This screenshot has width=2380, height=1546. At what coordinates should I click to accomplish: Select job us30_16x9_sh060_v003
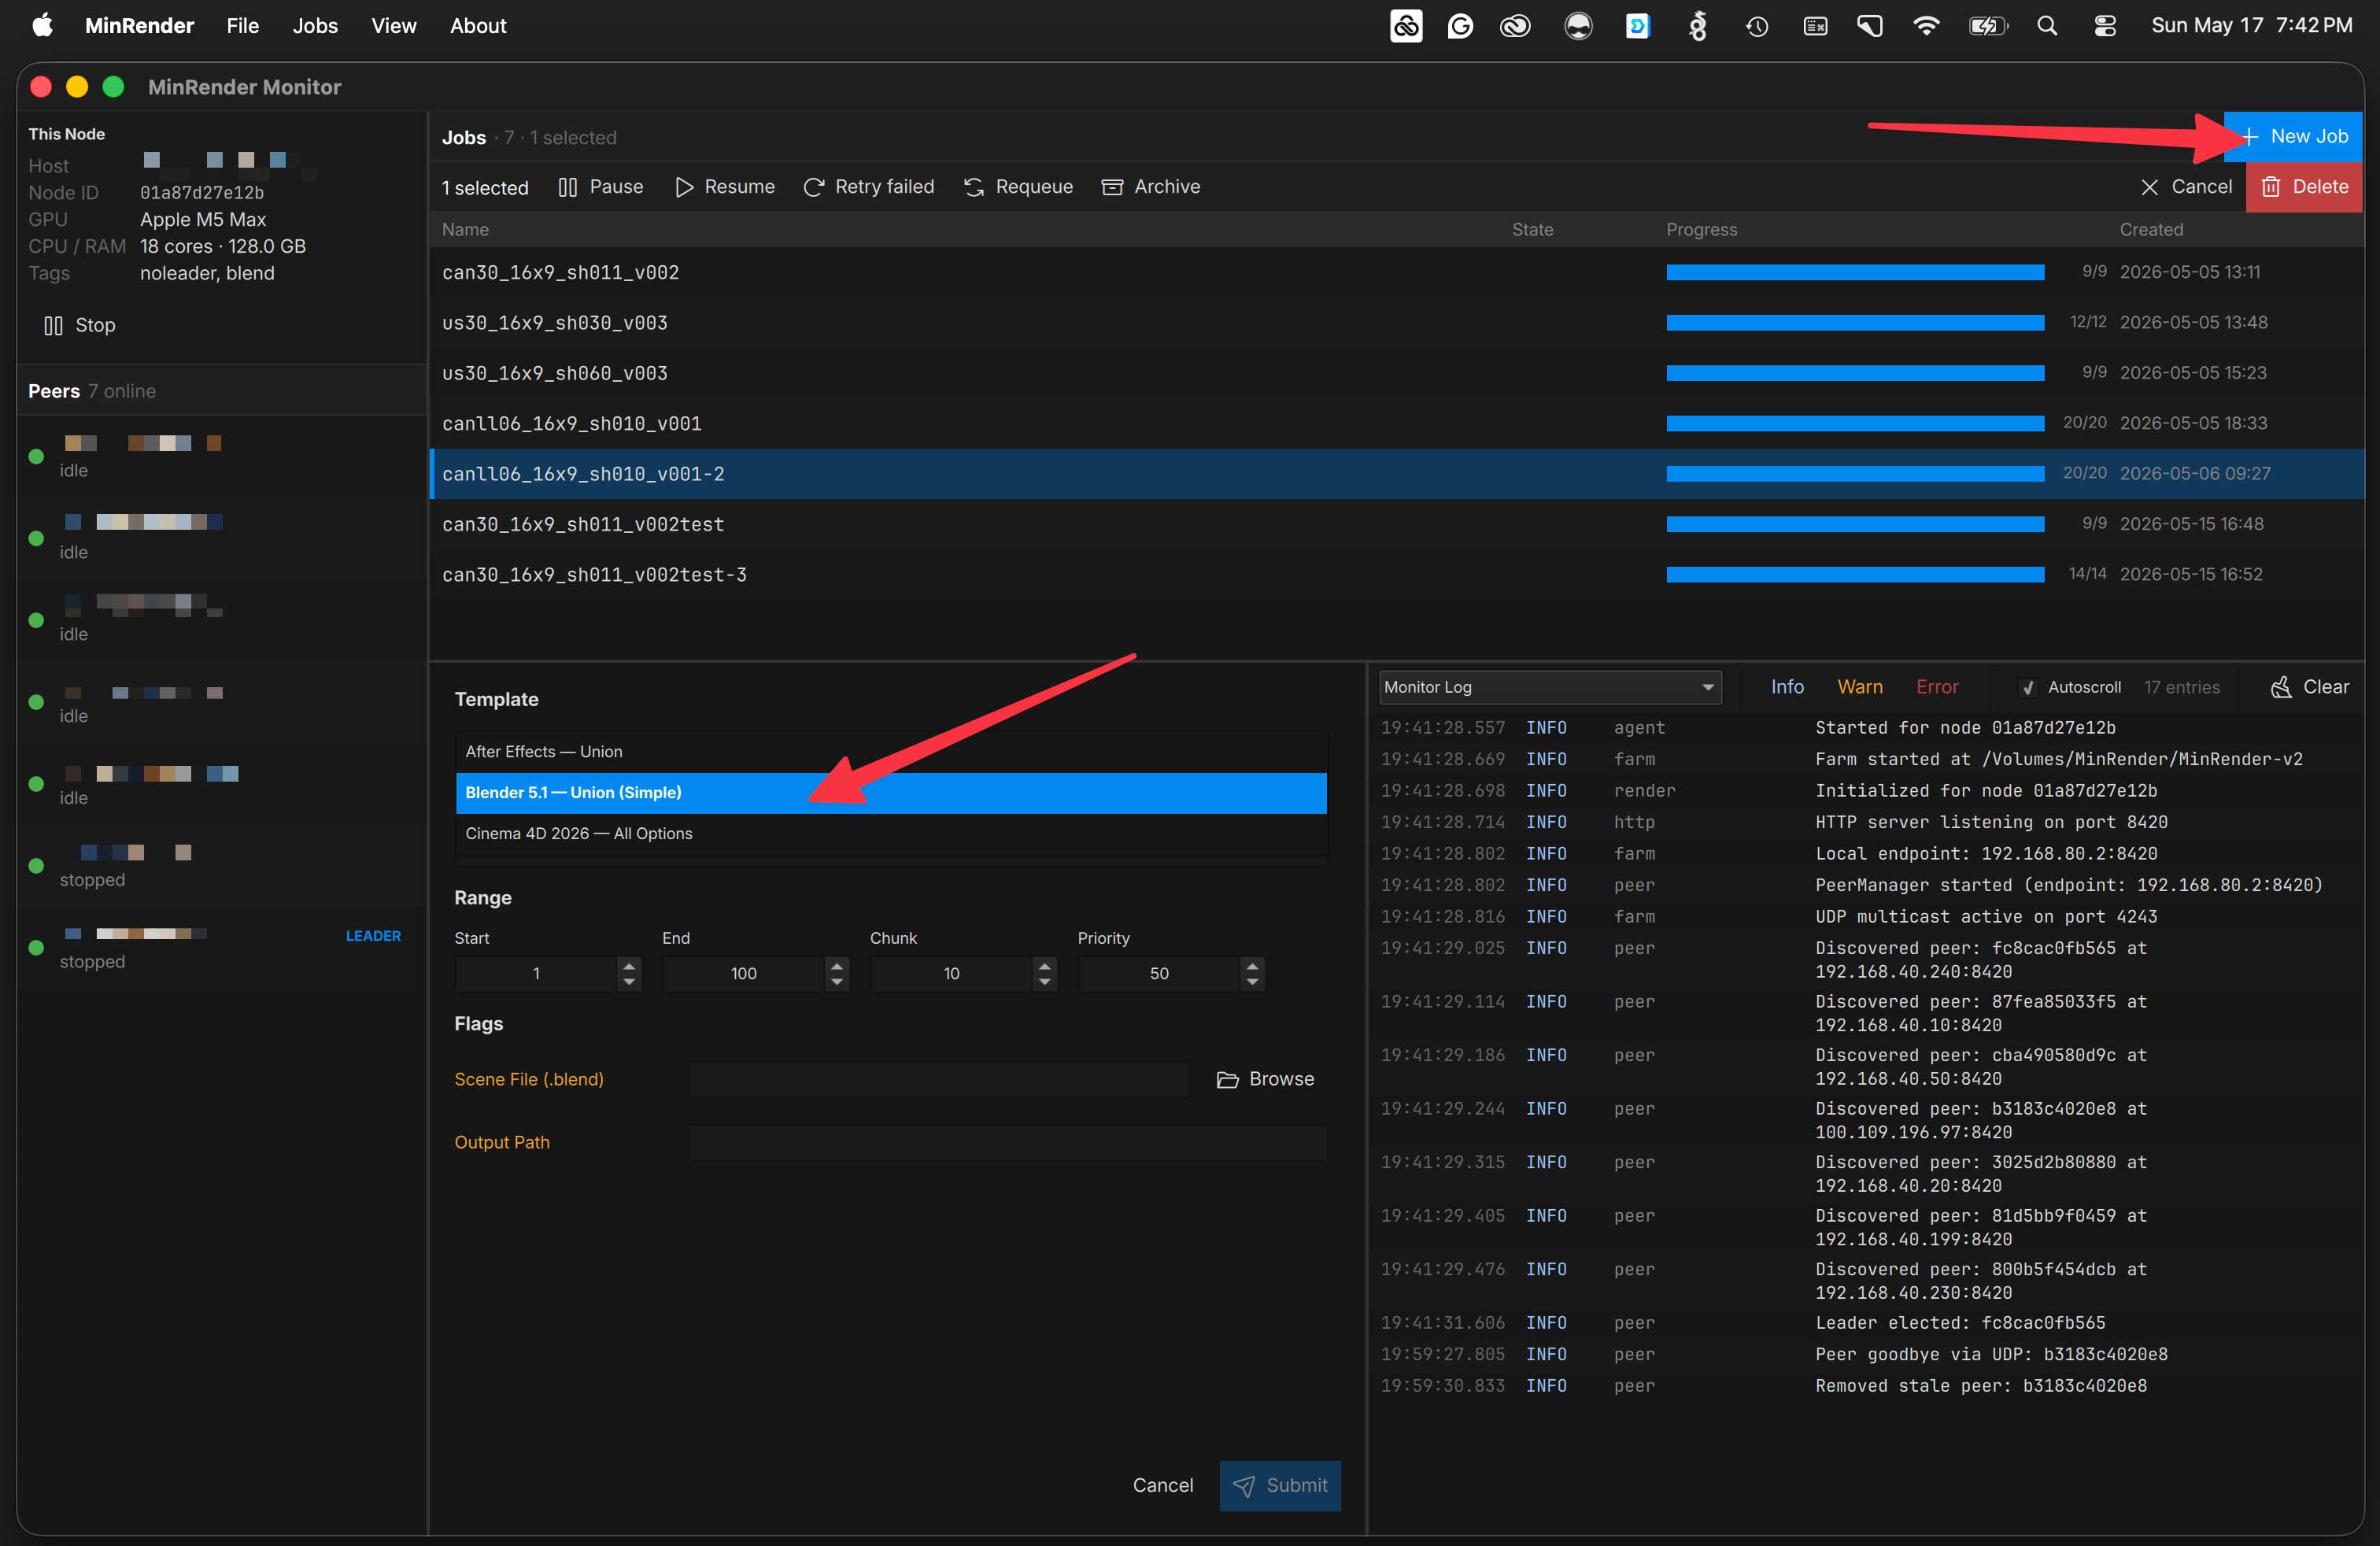[x=1397, y=373]
